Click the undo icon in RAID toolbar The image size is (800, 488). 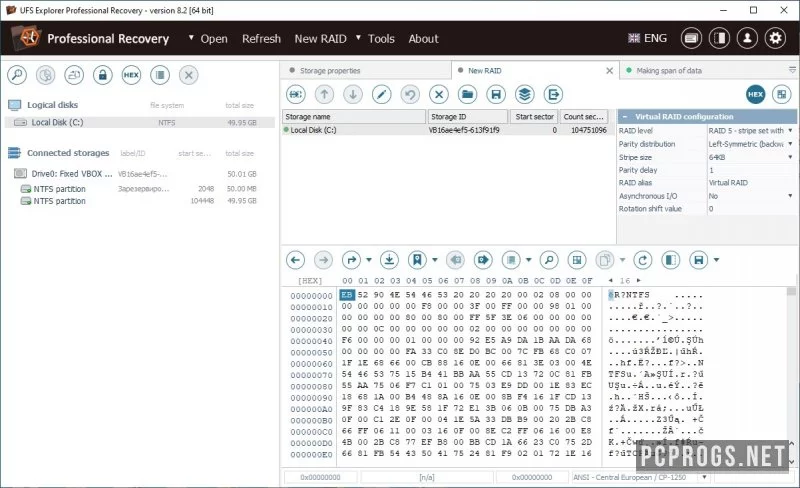point(410,94)
